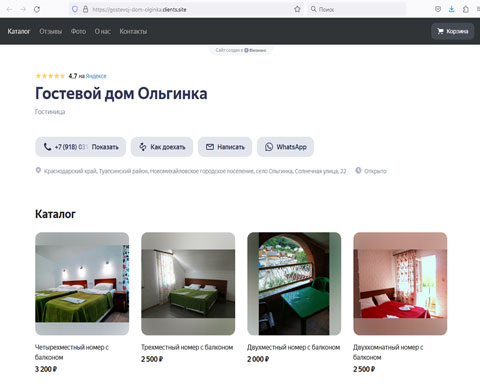
Task: Click the route icon in Как доехать
Action: pos(143,147)
